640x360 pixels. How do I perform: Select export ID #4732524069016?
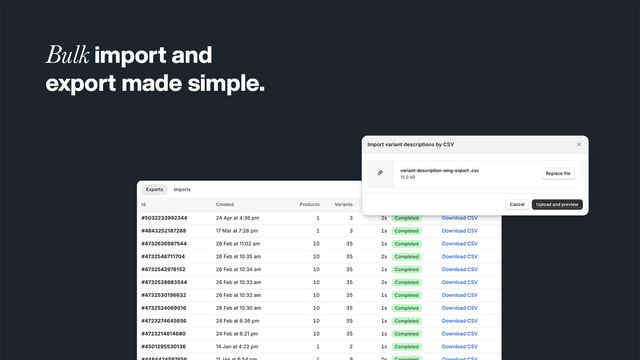click(x=164, y=308)
